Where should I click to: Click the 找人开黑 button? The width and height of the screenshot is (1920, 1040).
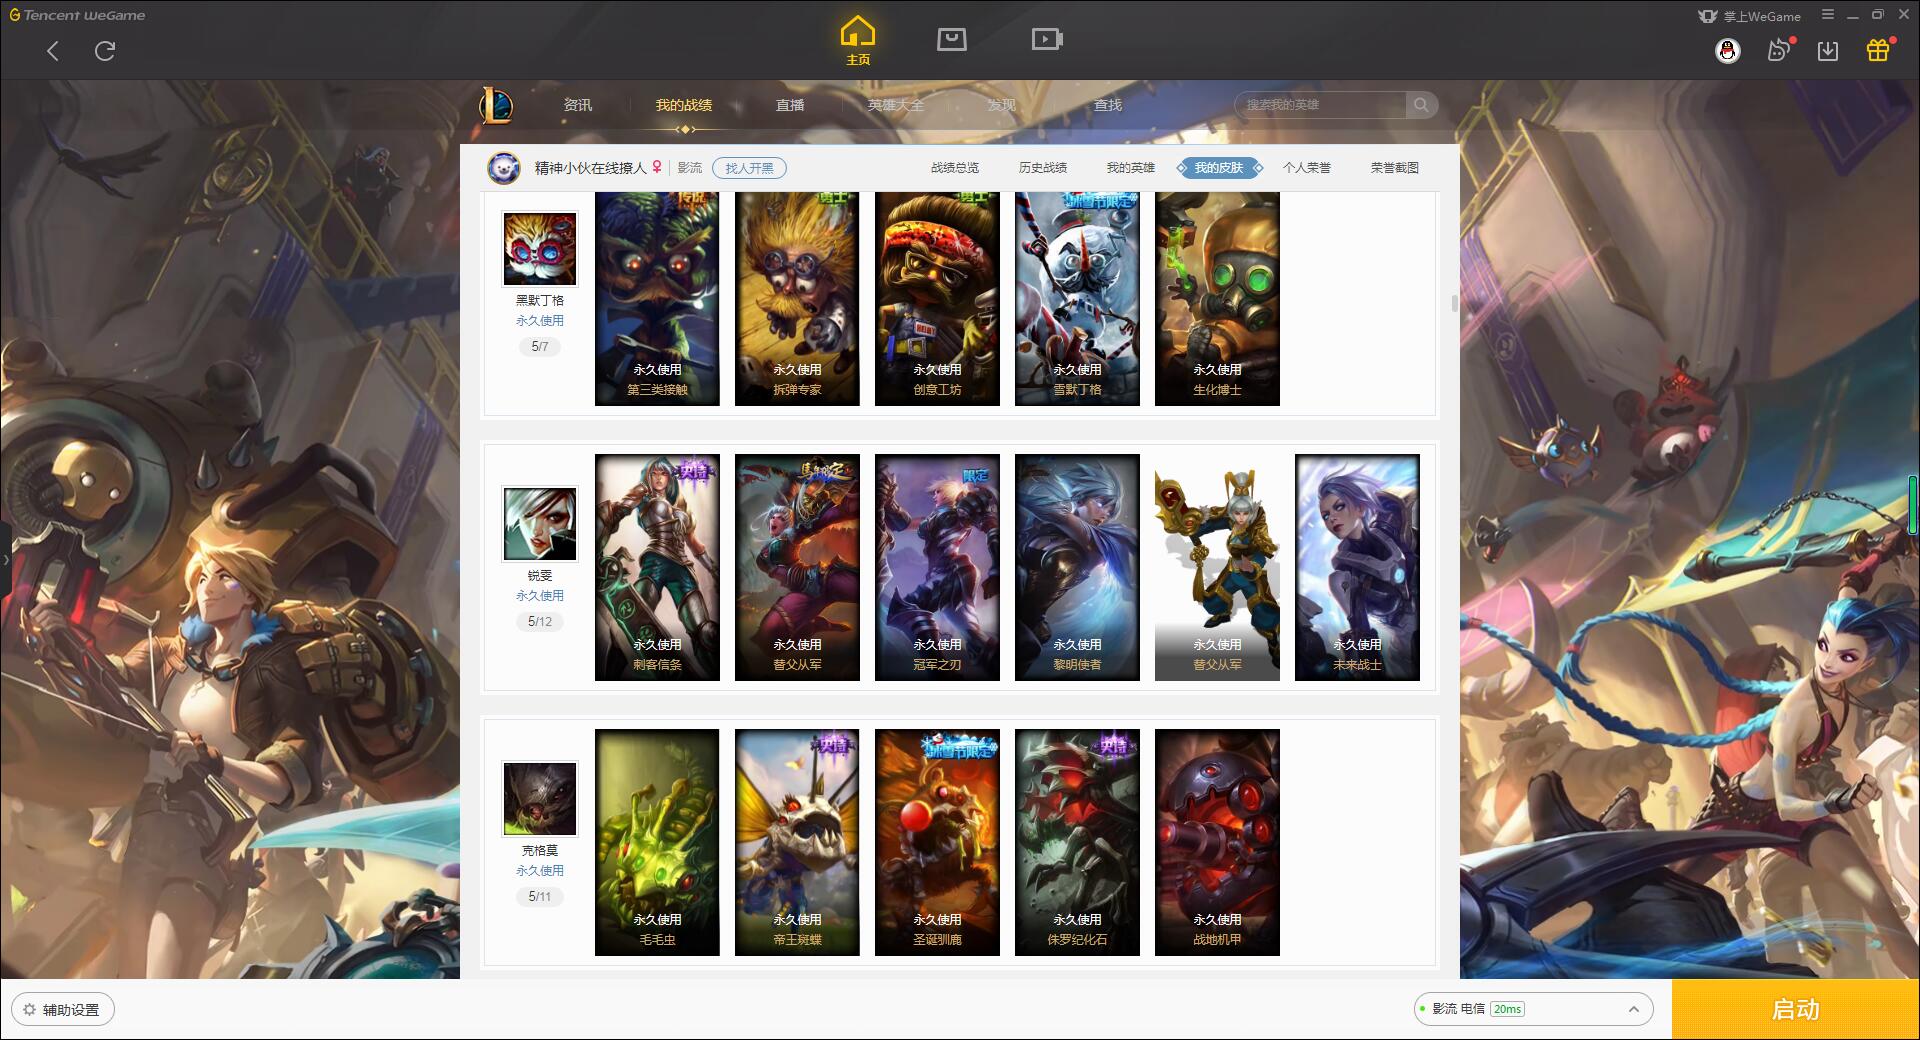[x=749, y=168]
